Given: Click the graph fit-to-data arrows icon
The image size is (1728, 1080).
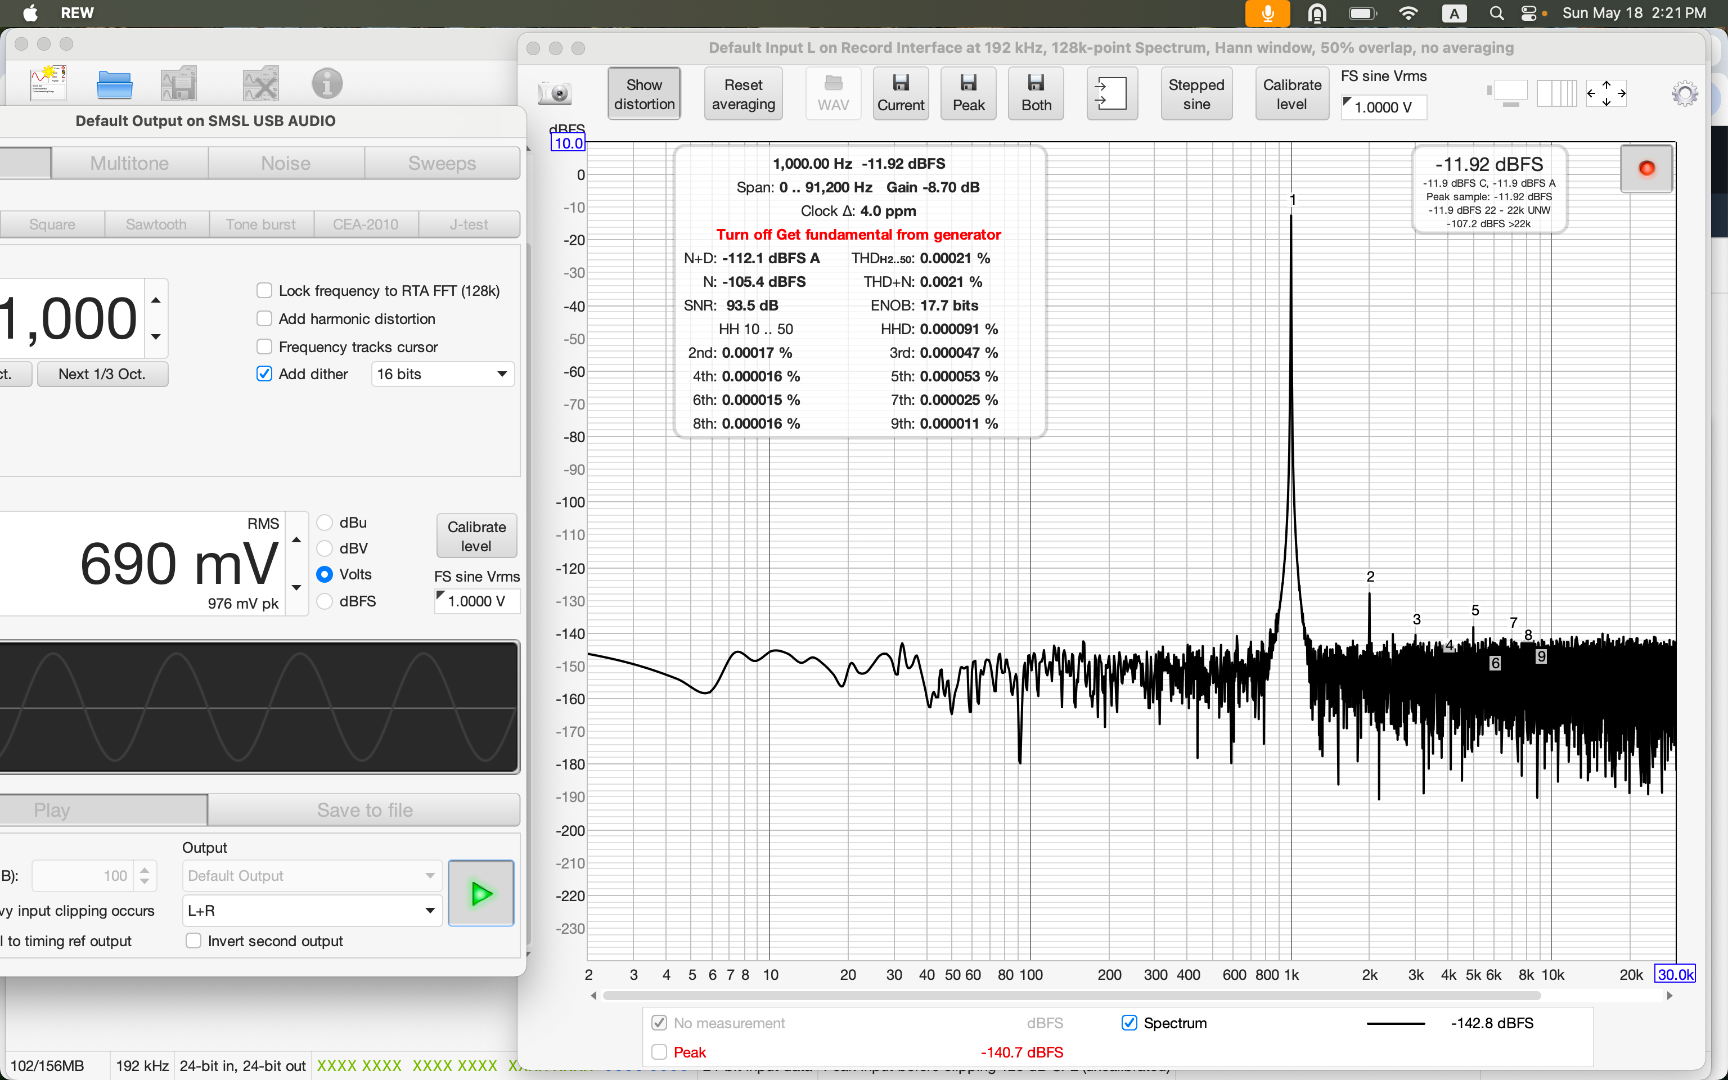Looking at the screenshot, I should (x=1606, y=94).
